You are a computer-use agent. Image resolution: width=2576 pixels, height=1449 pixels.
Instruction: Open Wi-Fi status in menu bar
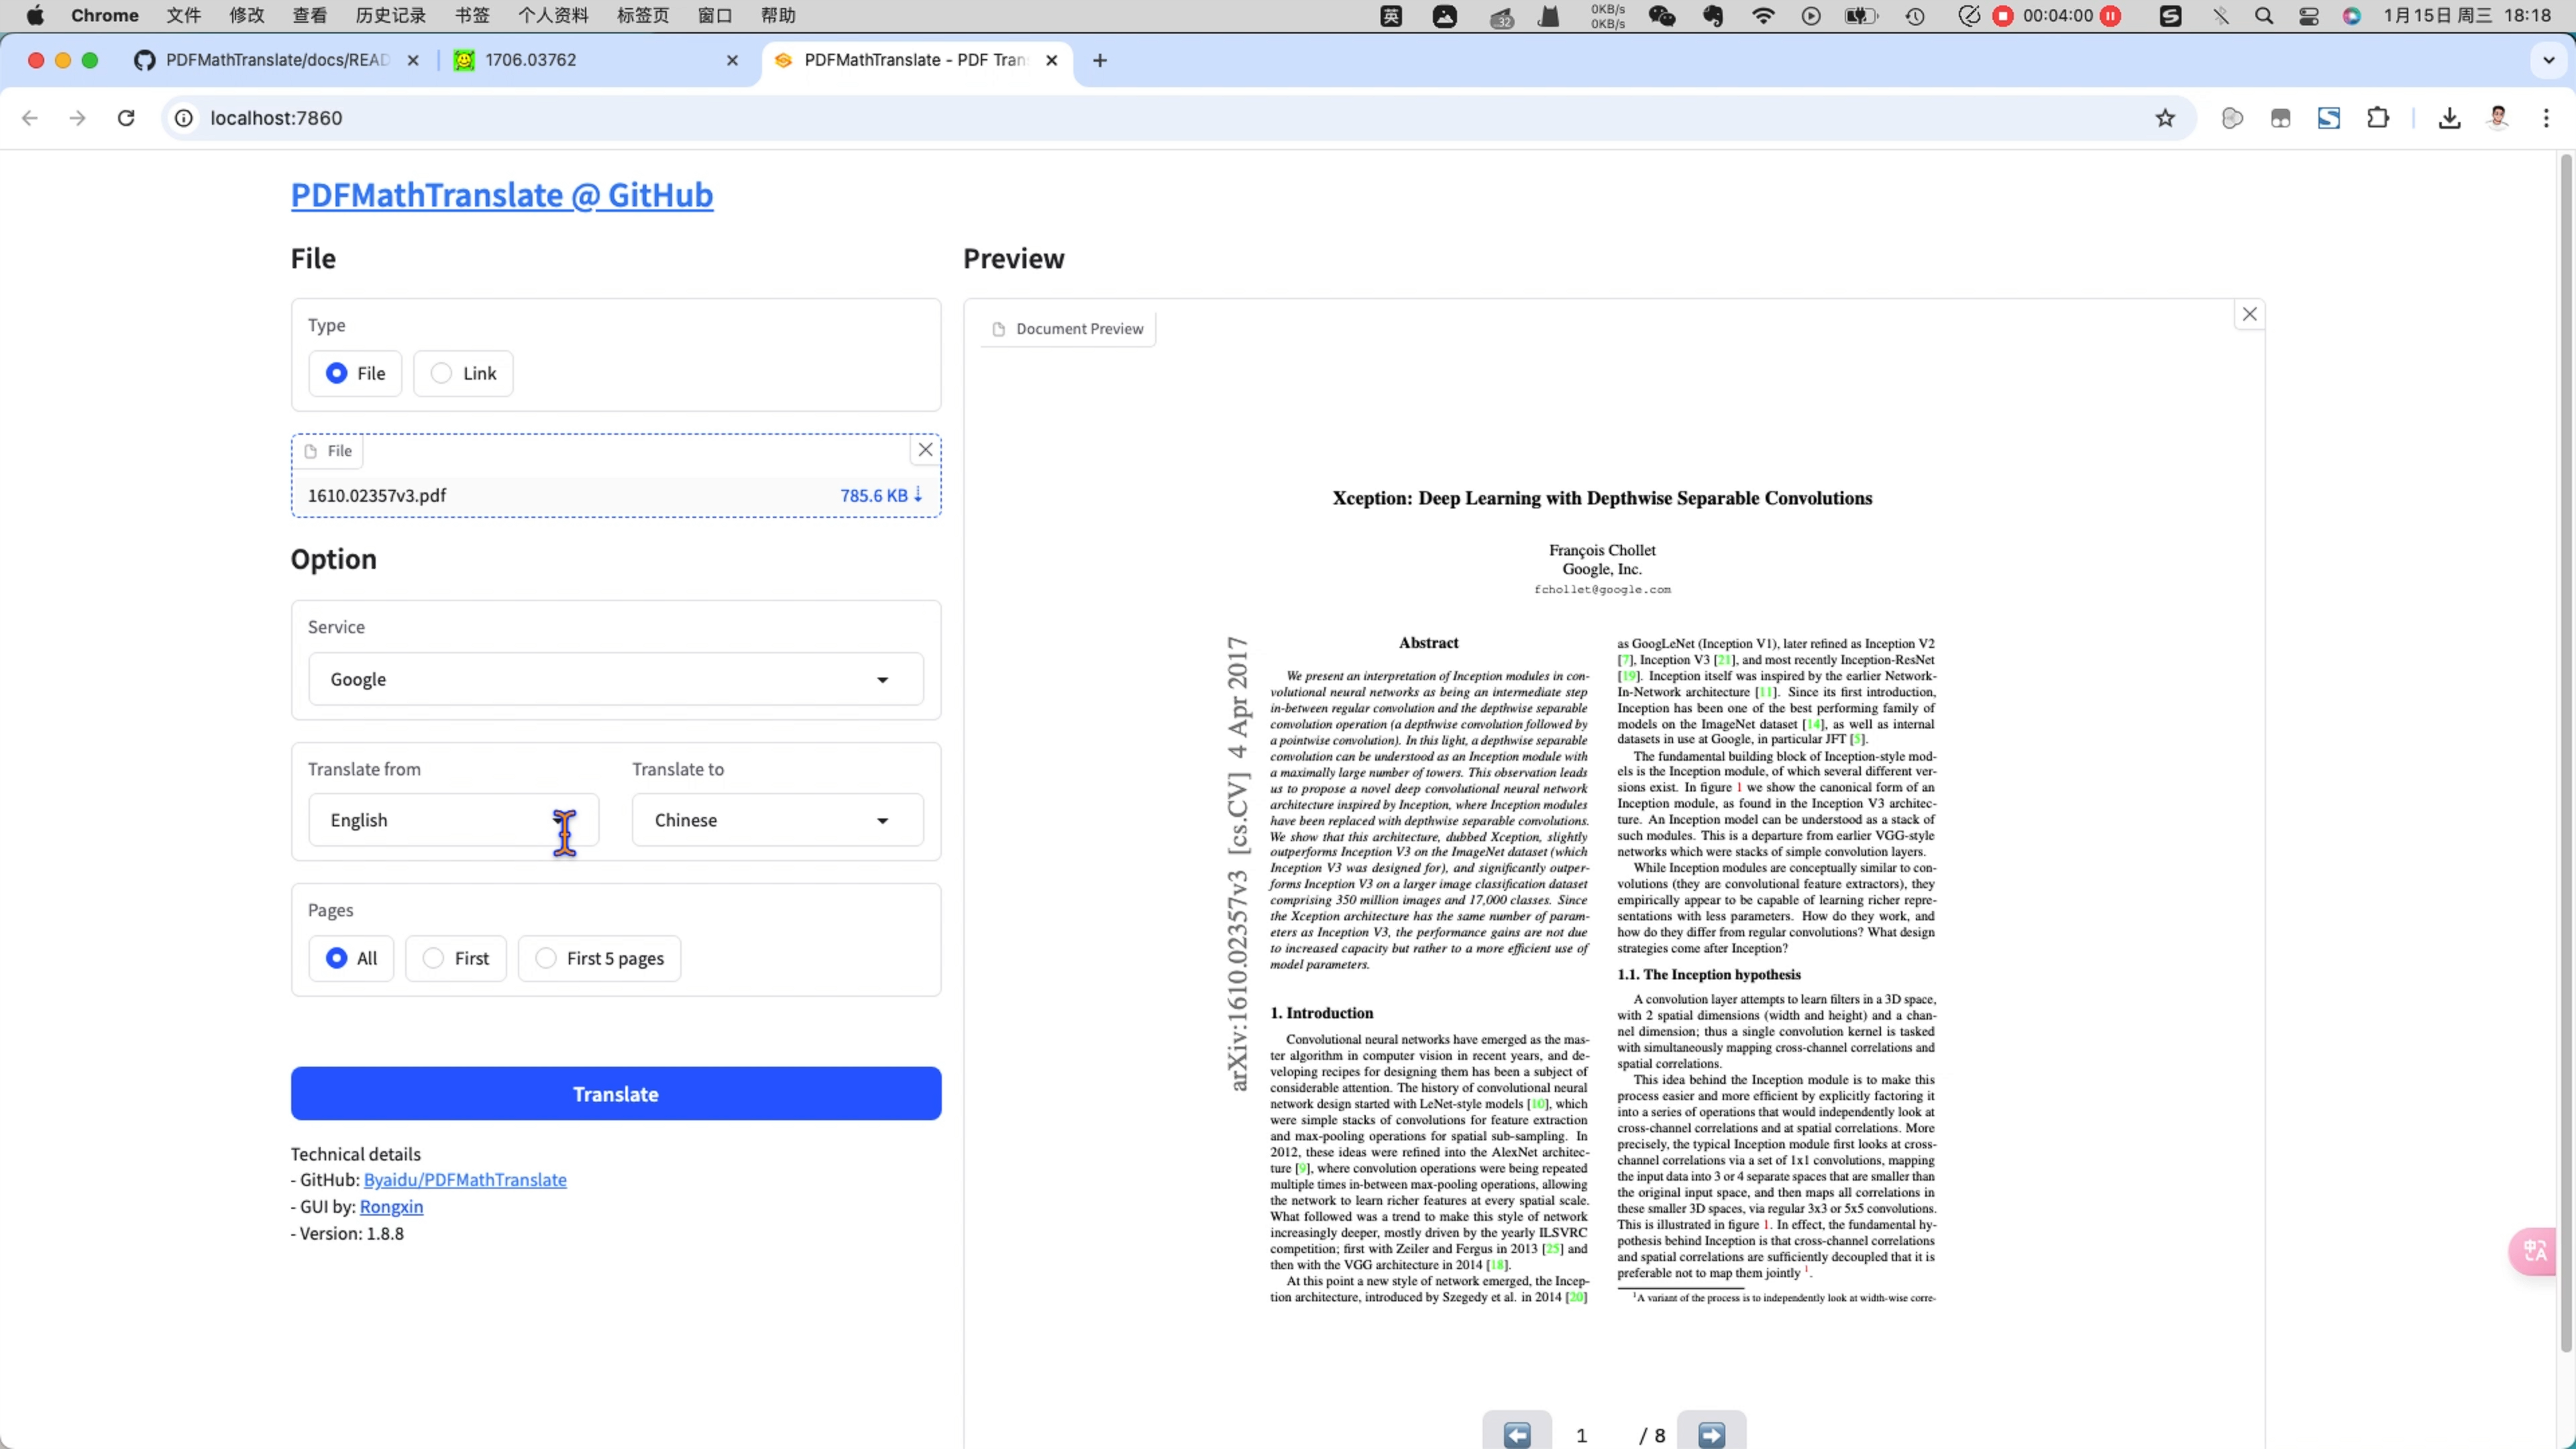coord(1763,15)
